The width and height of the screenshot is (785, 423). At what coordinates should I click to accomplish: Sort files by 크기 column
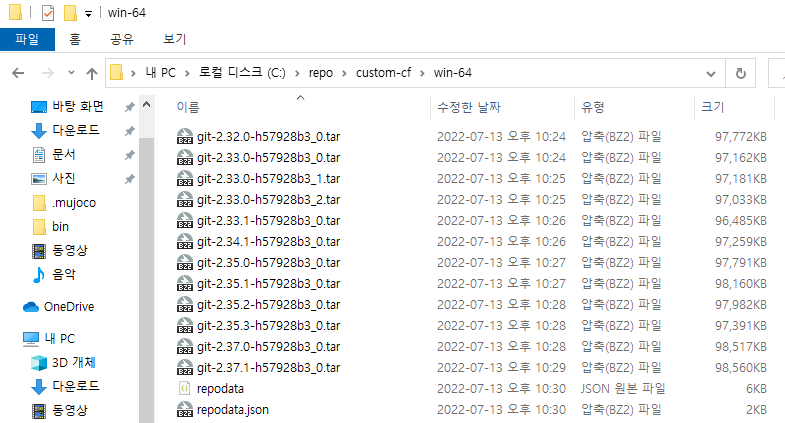(712, 107)
